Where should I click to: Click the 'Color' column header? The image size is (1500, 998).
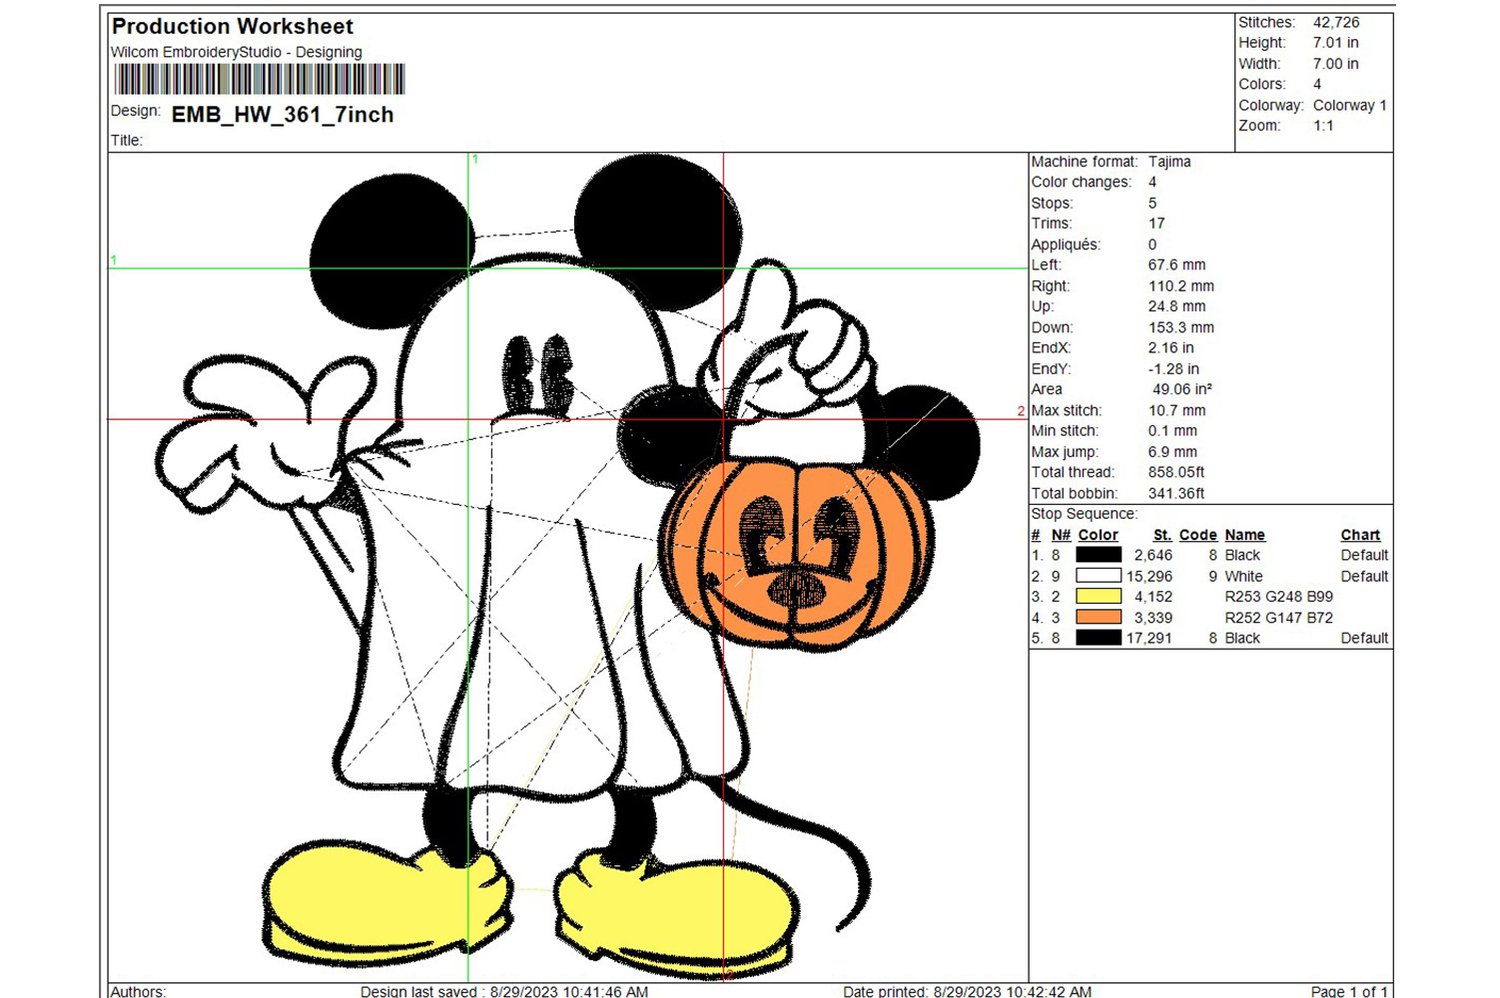click(1098, 535)
